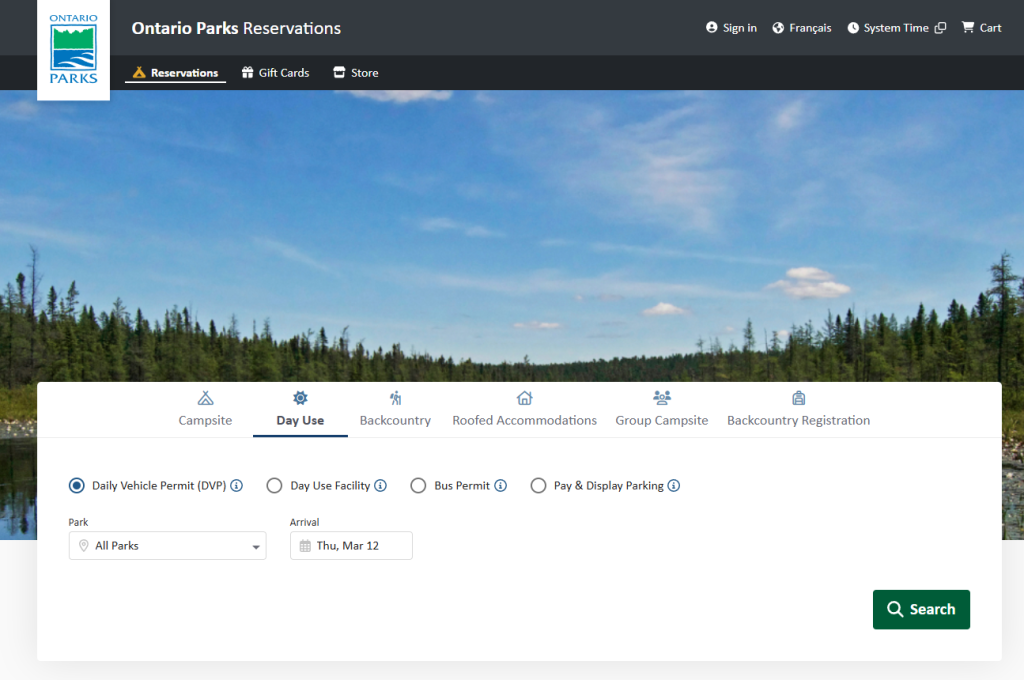Screen dimensions: 1024x680
Task: Switch language to Français
Action: 801,27
